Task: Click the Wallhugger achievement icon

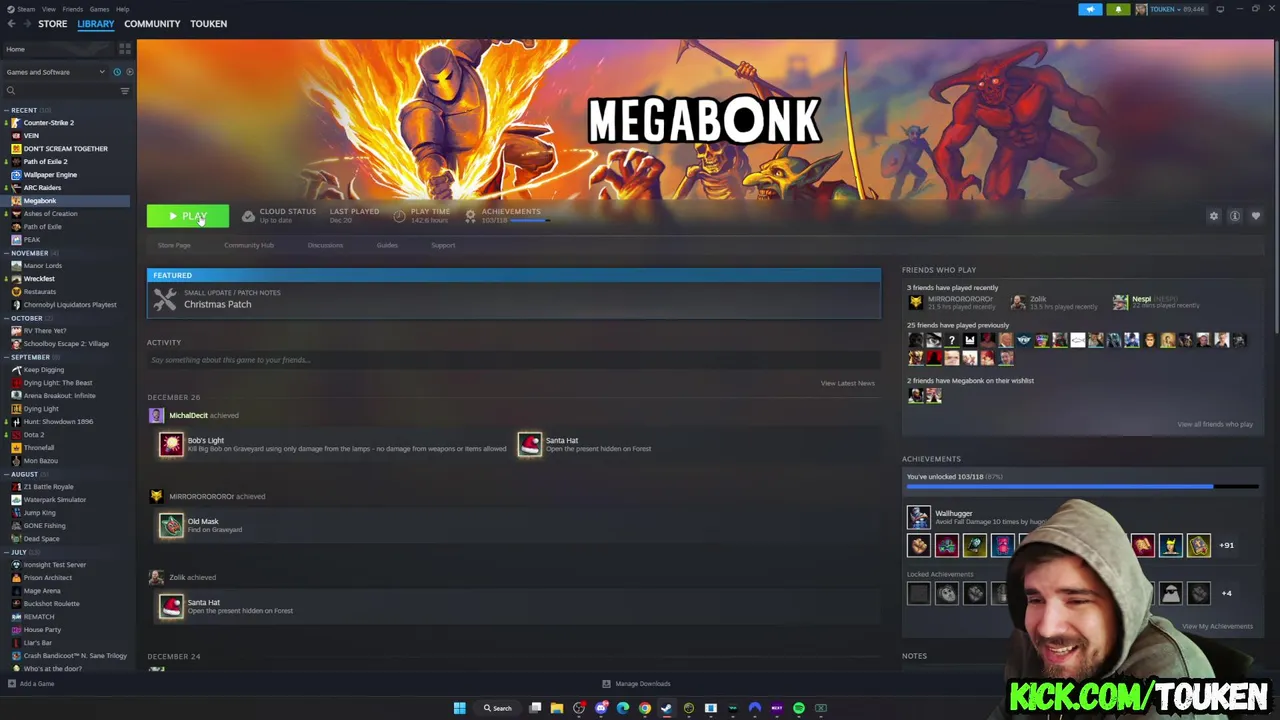Action: [918, 517]
